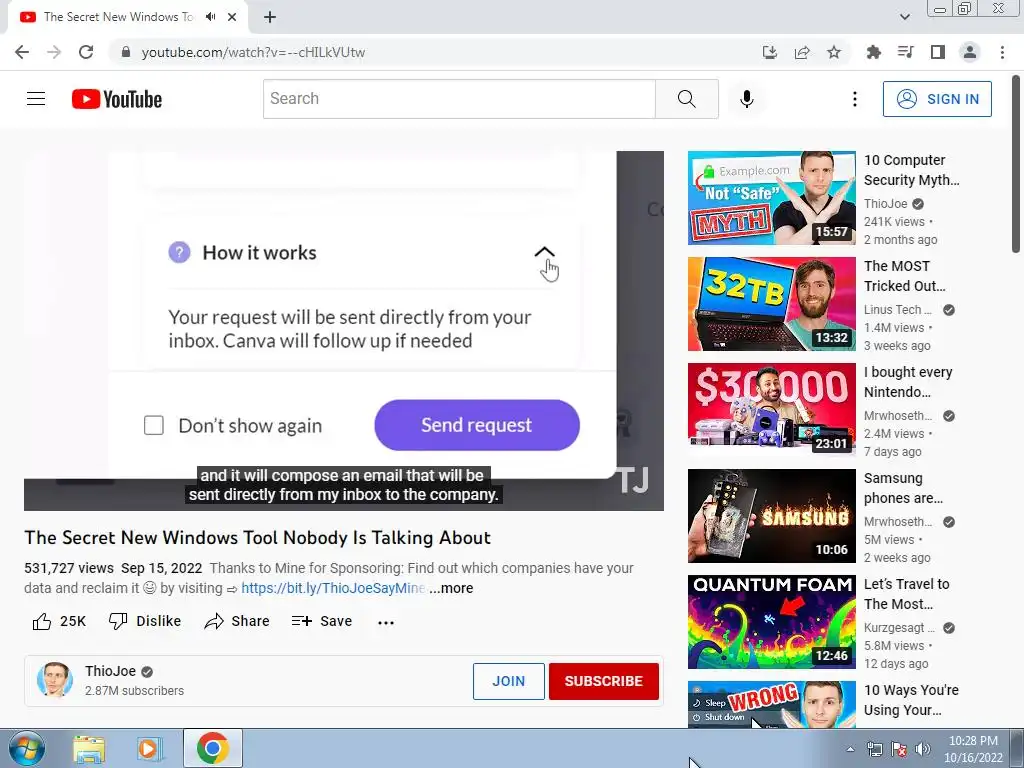
Task: Open the Samsung phones video thumbnail
Action: pos(771,516)
